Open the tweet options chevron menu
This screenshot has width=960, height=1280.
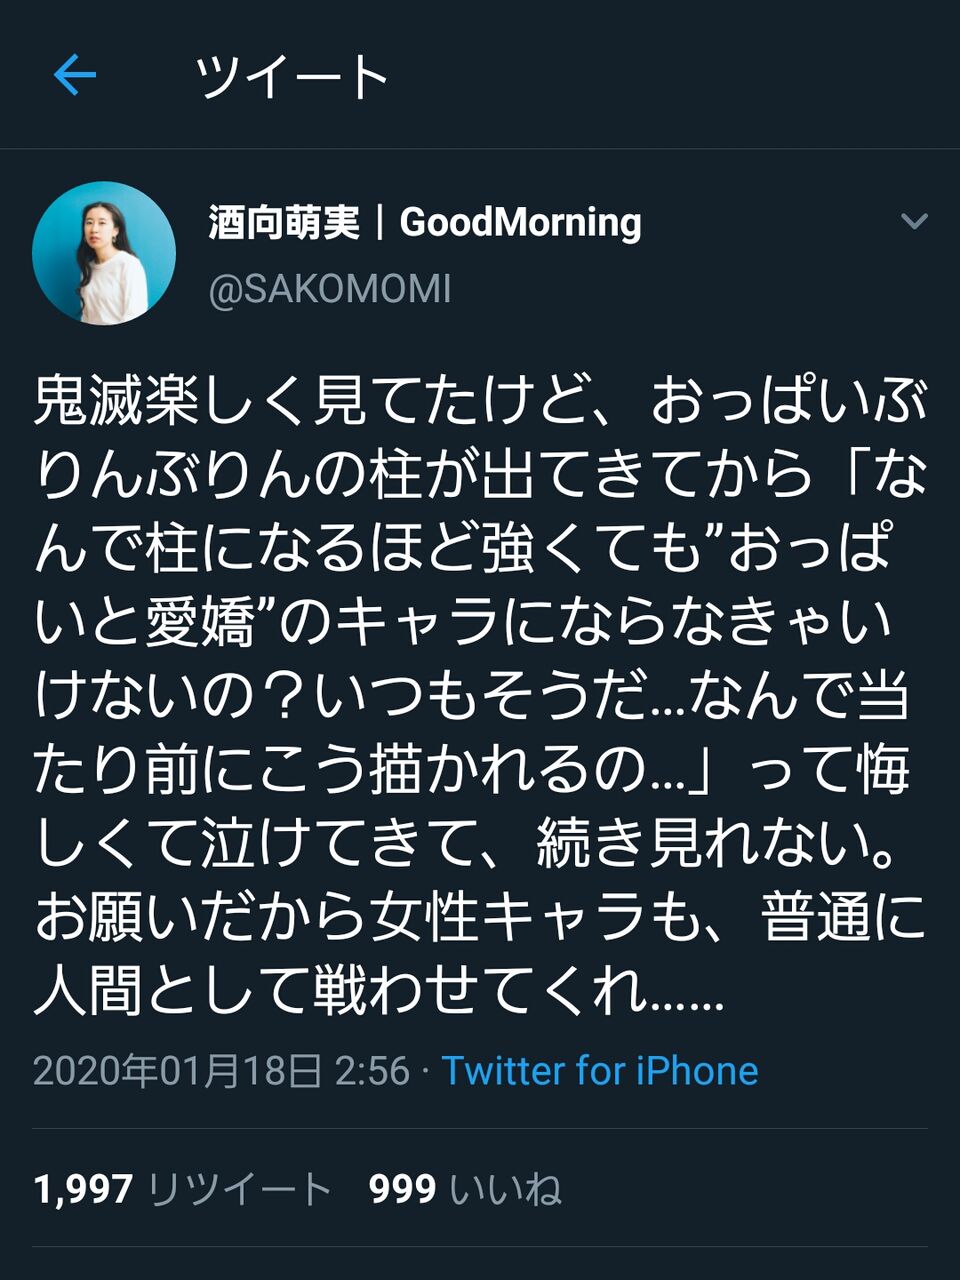tap(914, 221)
